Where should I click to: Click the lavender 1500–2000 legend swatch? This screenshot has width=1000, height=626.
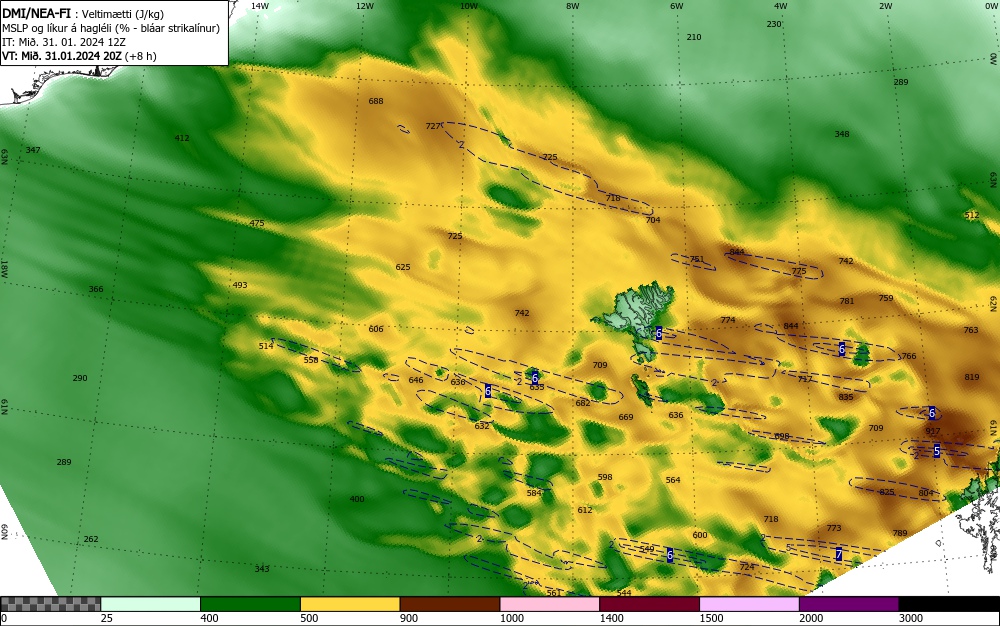[x=749, y=604]
